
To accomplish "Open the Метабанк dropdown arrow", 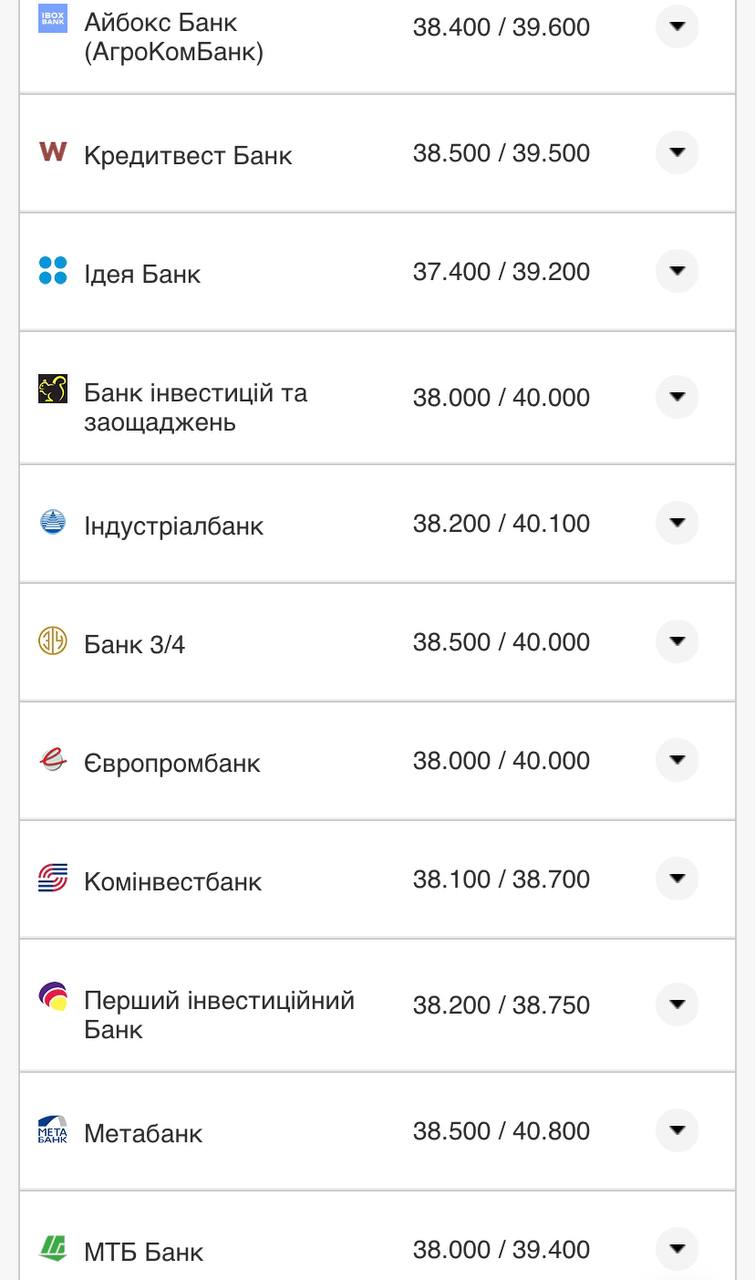I will (677, 1130).
